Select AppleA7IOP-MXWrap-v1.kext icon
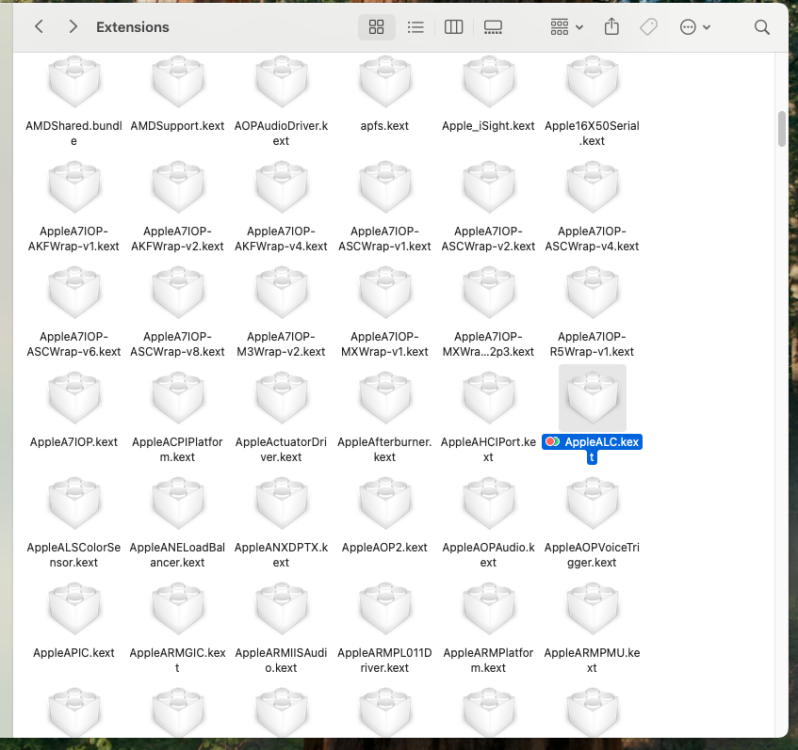 (x=385, y=292)
